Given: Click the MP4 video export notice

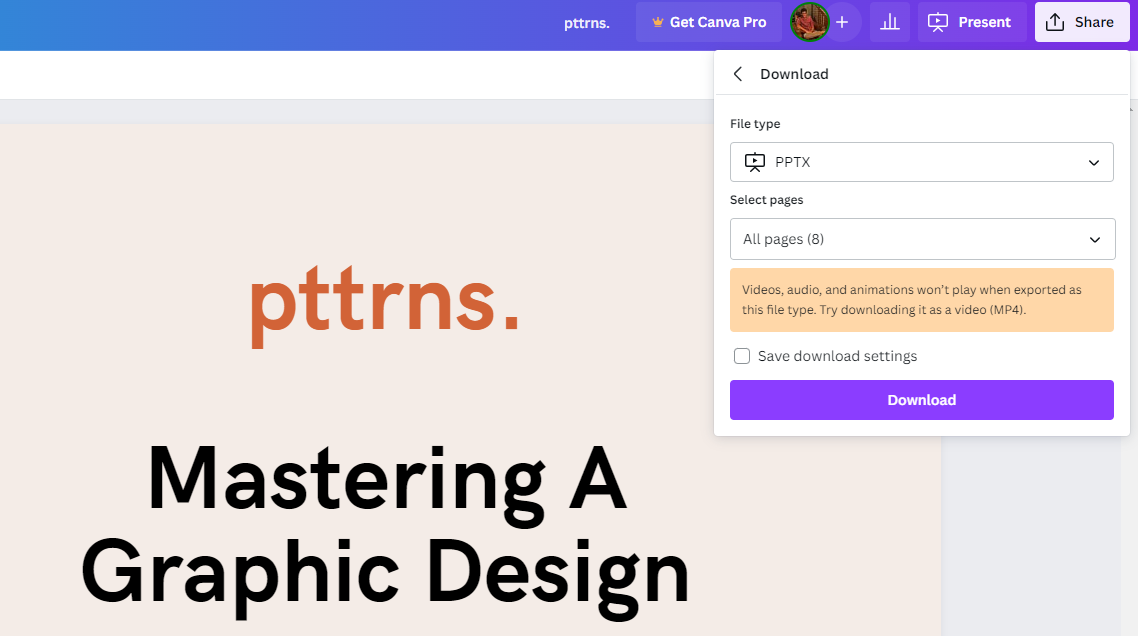Looking at the screenshot, I should (922, 300).
